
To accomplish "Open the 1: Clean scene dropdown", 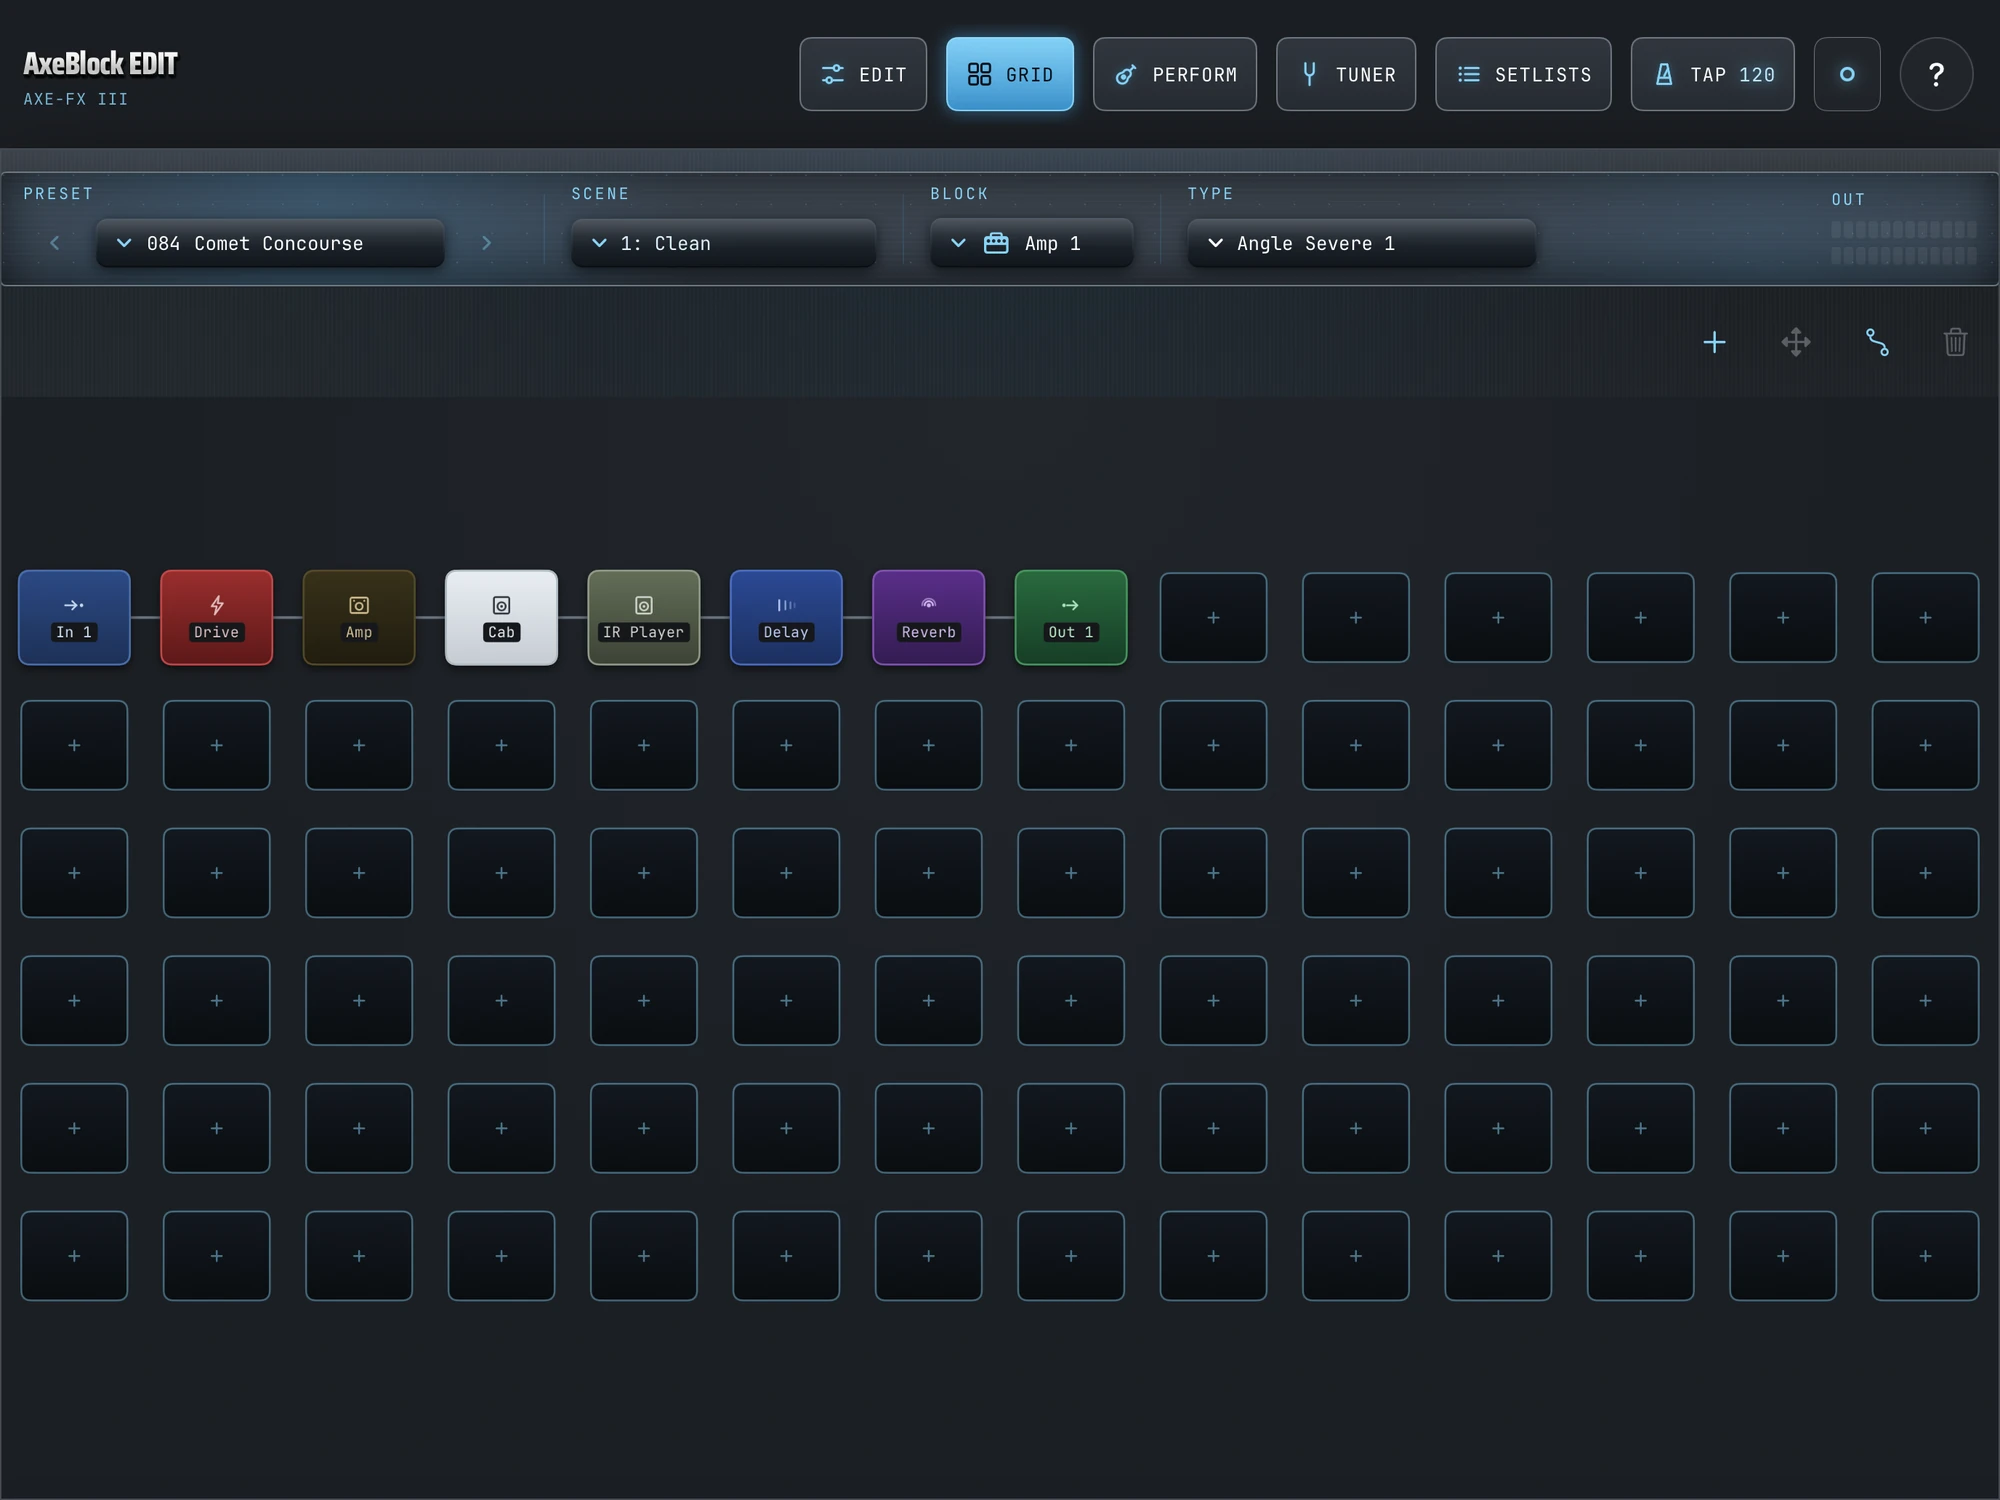I will tap(723, 243).
